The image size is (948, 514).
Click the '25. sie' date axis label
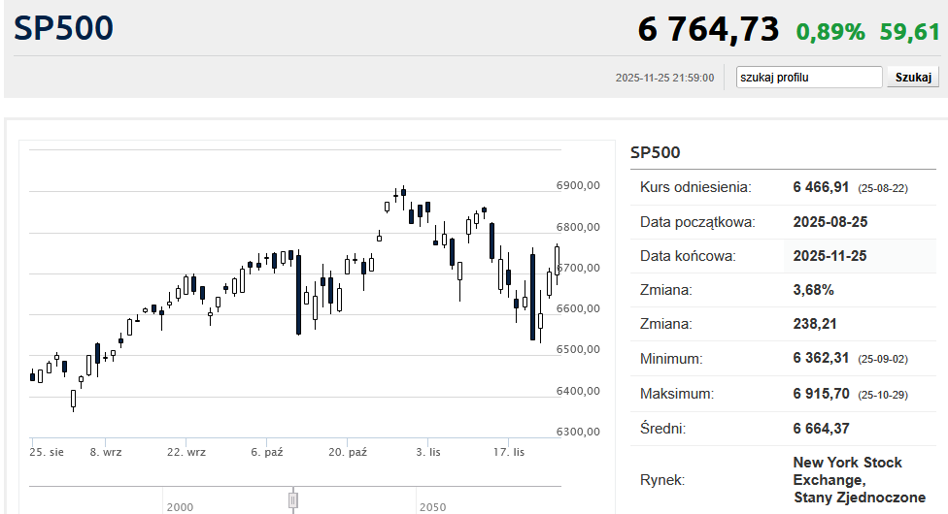point(47,452)
